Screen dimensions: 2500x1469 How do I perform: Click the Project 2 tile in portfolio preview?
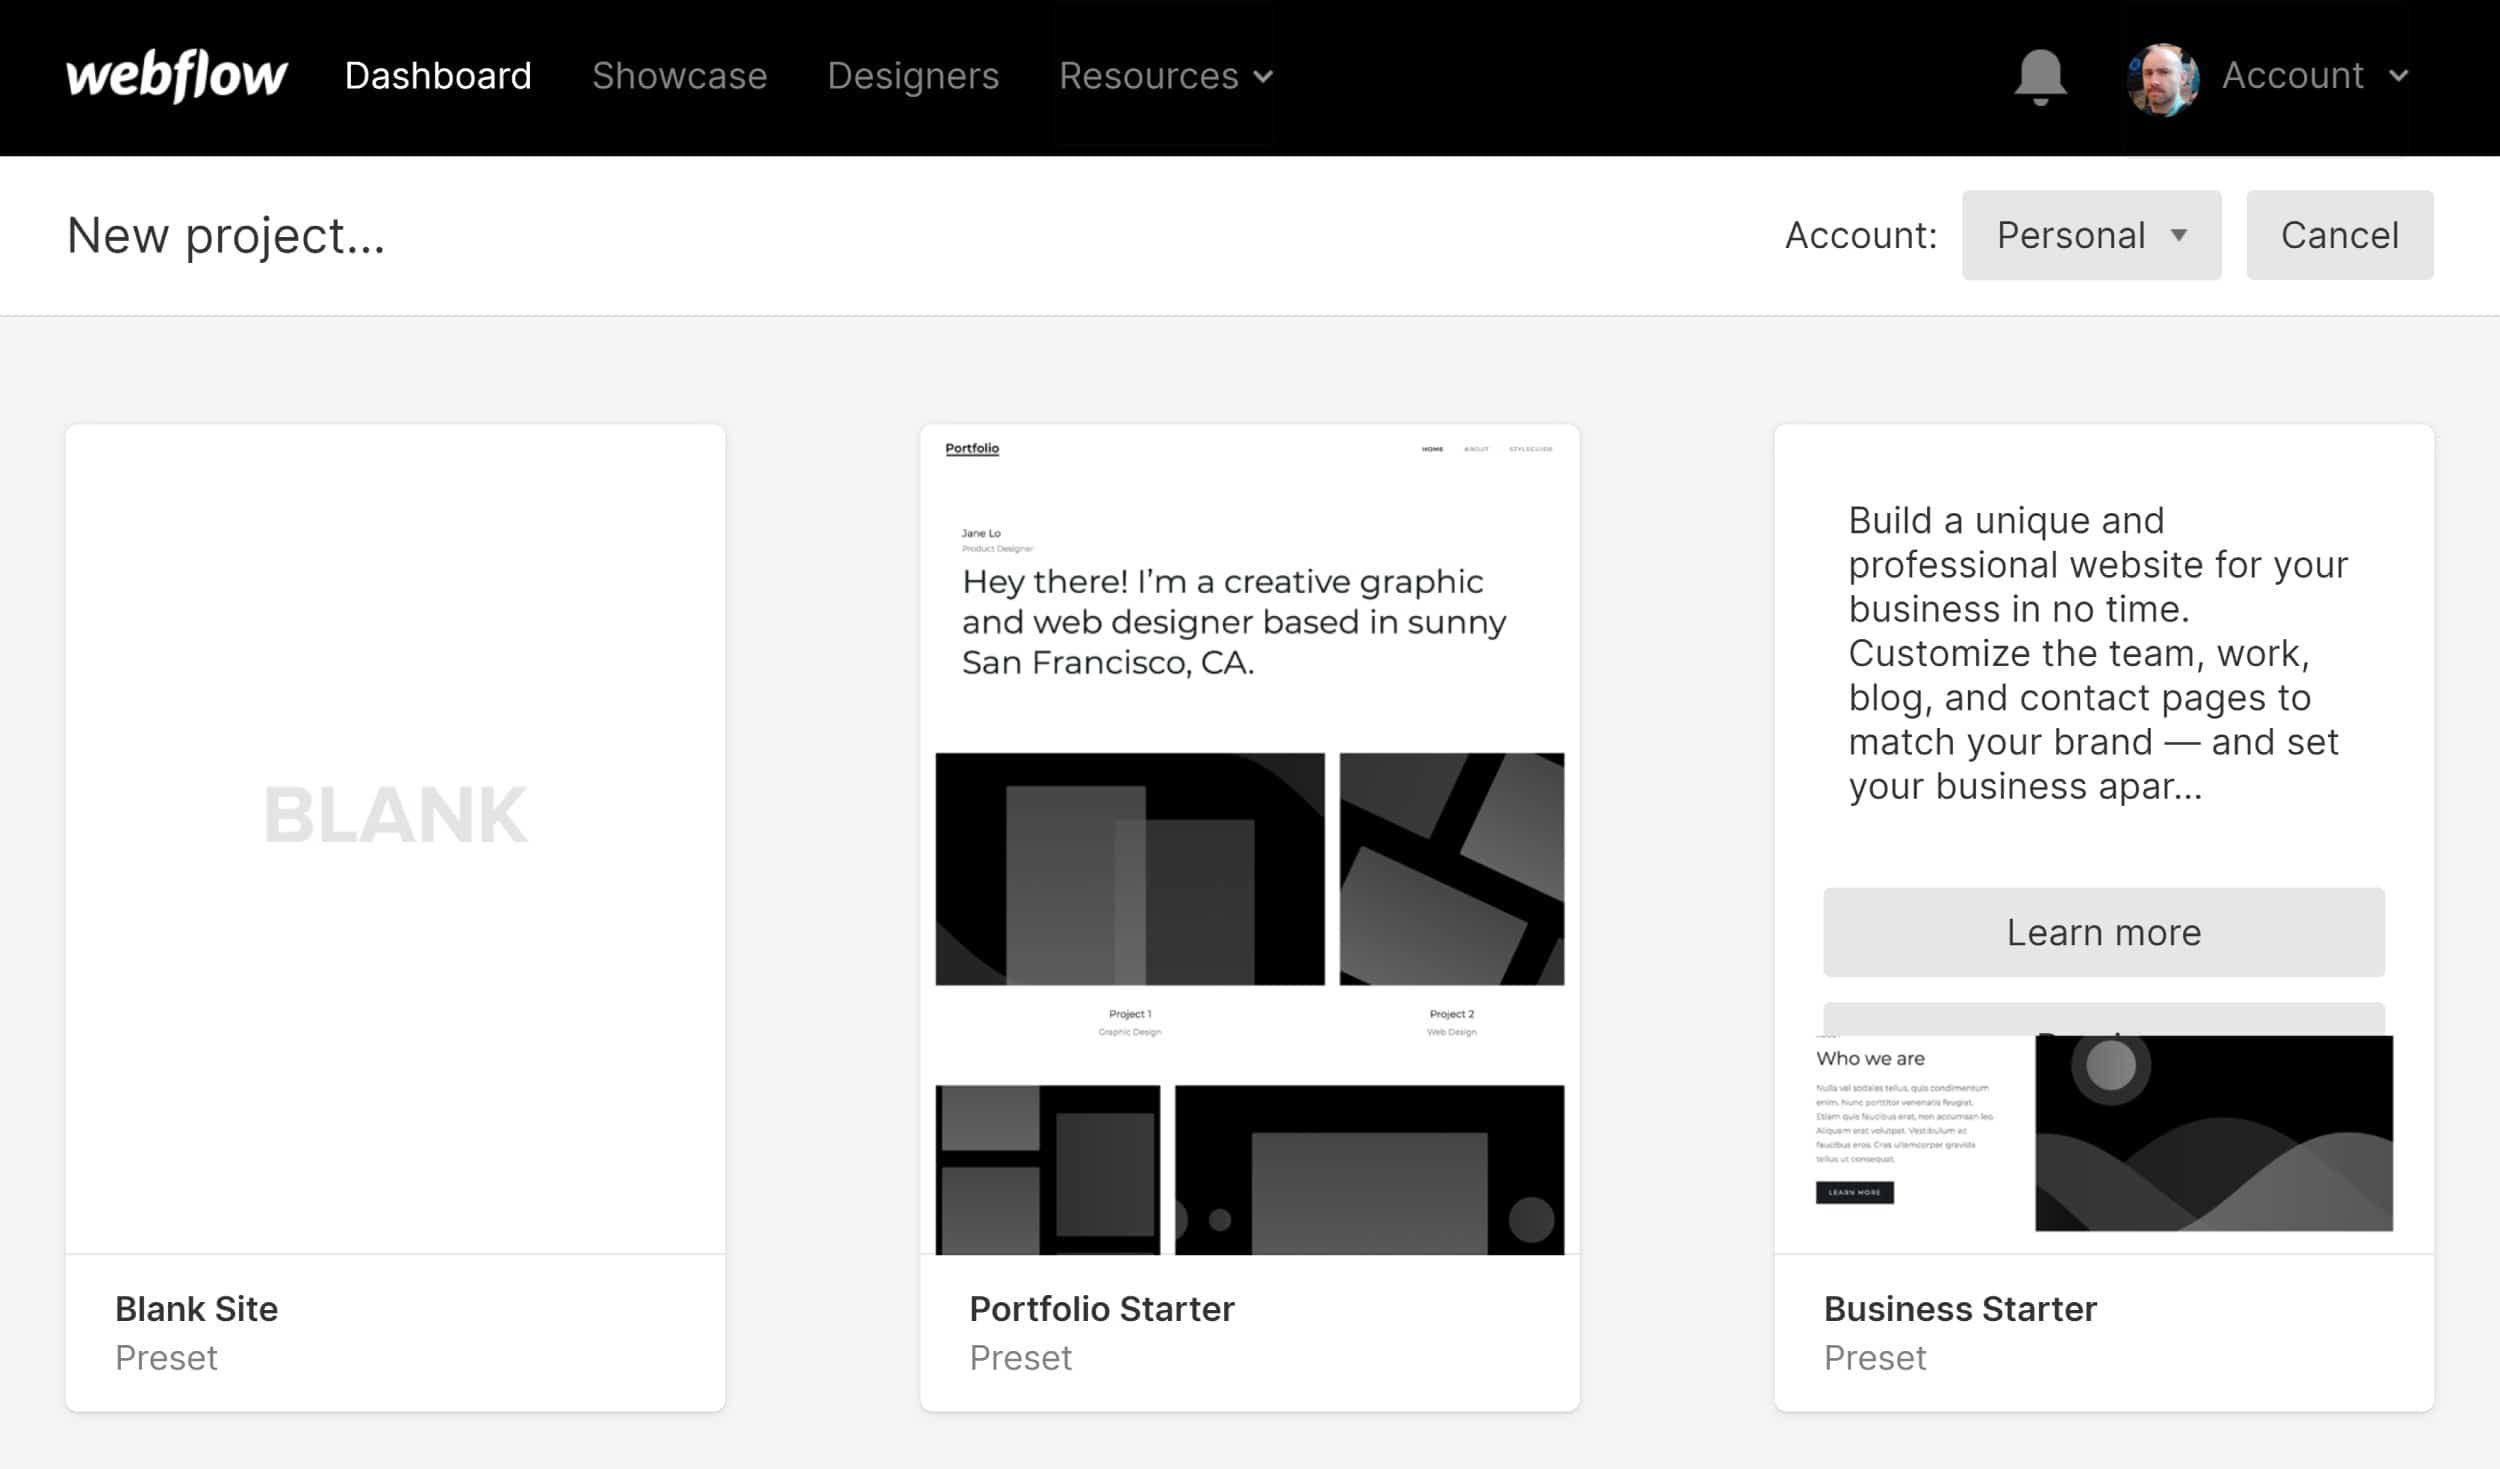(1451, 869)
